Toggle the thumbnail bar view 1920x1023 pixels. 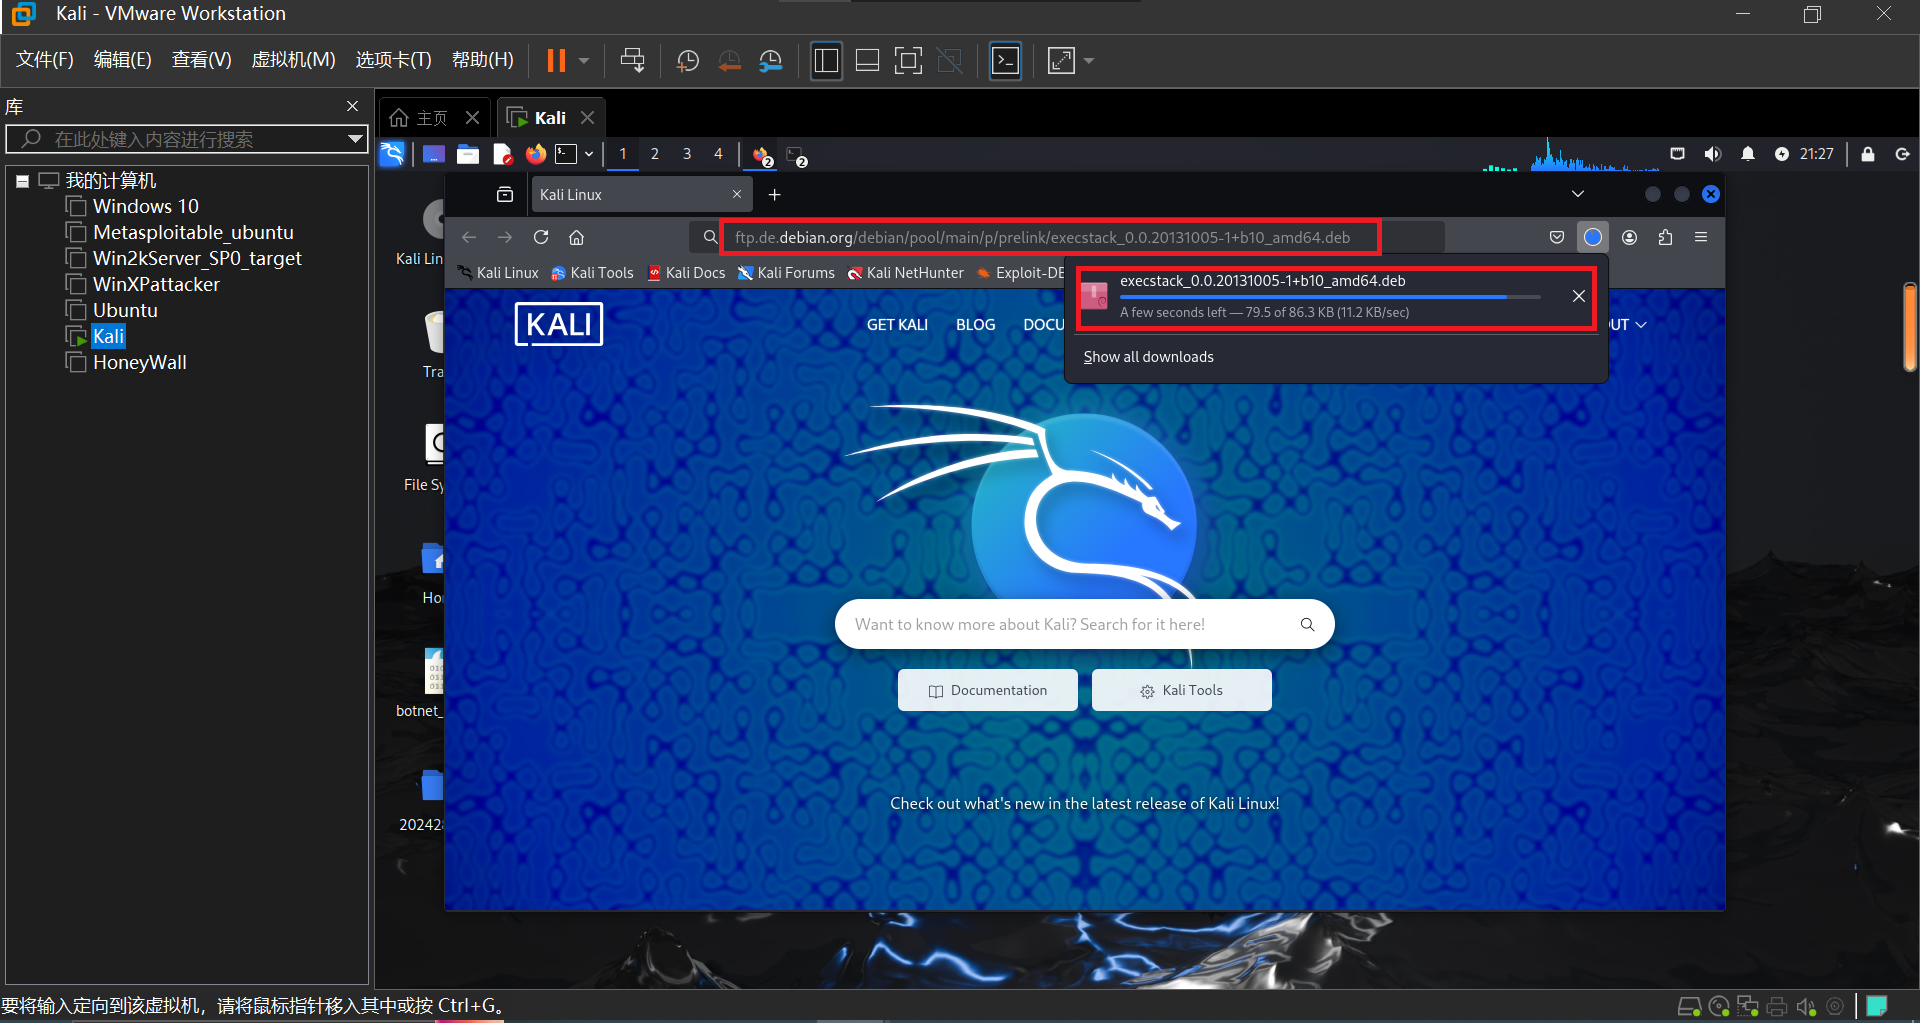pyautogui.click(x=867, y=61)
